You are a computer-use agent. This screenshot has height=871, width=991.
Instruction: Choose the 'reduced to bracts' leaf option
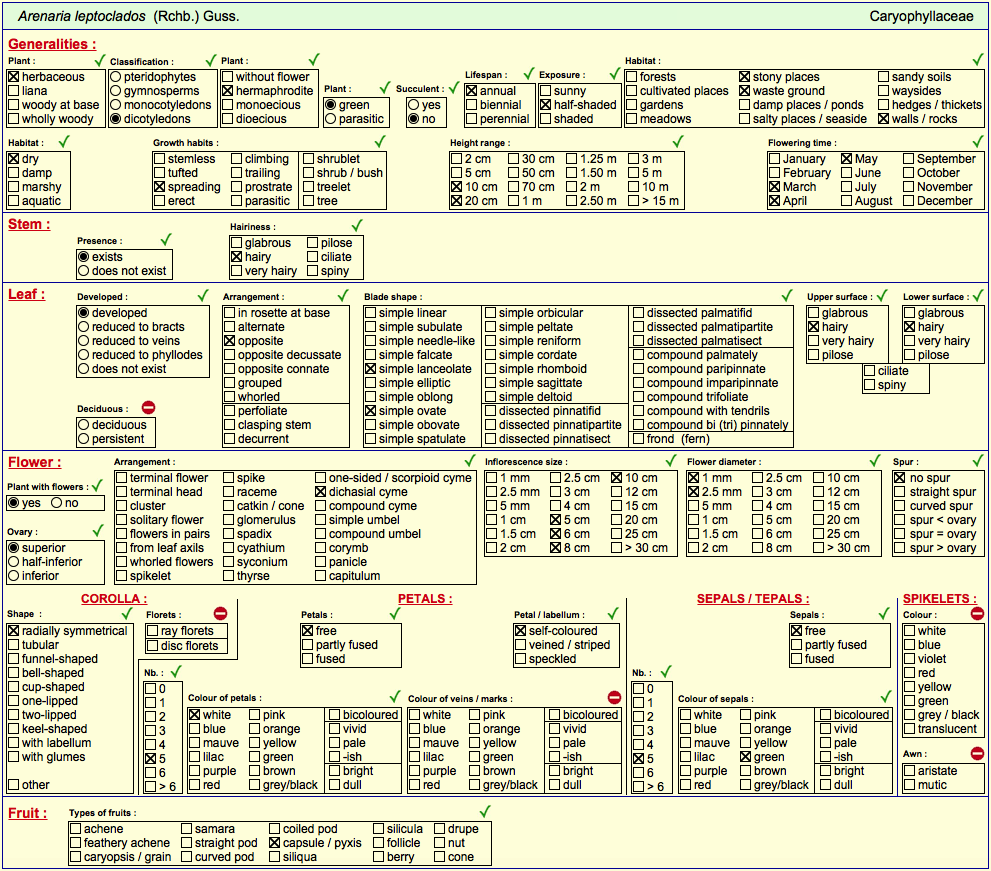83,327
